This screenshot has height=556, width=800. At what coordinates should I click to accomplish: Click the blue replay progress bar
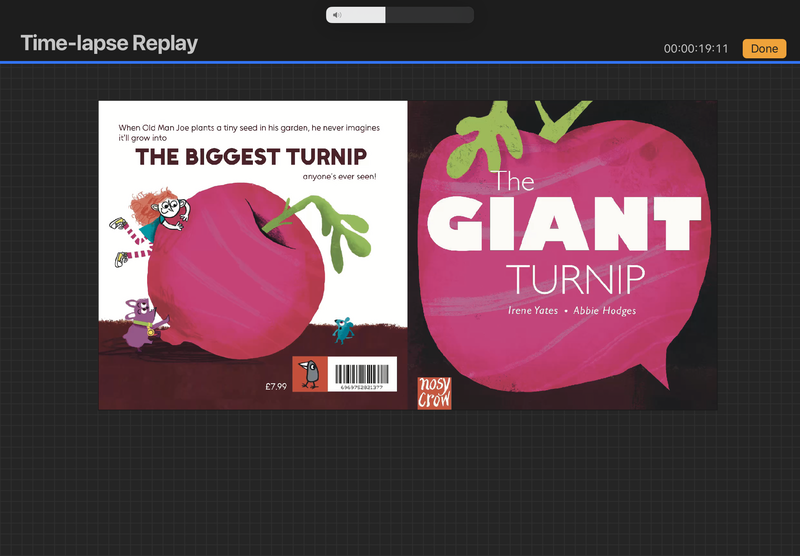click(x=400, y=62)
